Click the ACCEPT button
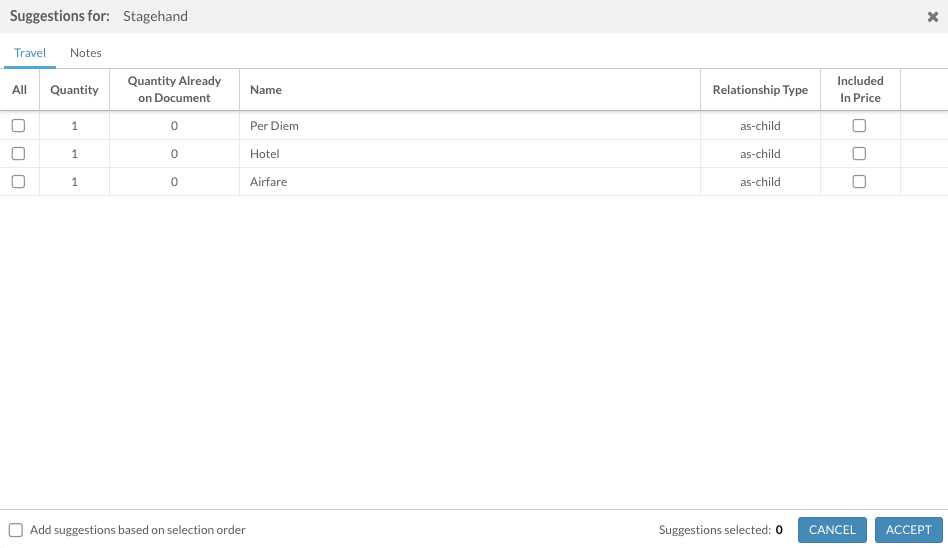948x548 pixels. (908, 530)
